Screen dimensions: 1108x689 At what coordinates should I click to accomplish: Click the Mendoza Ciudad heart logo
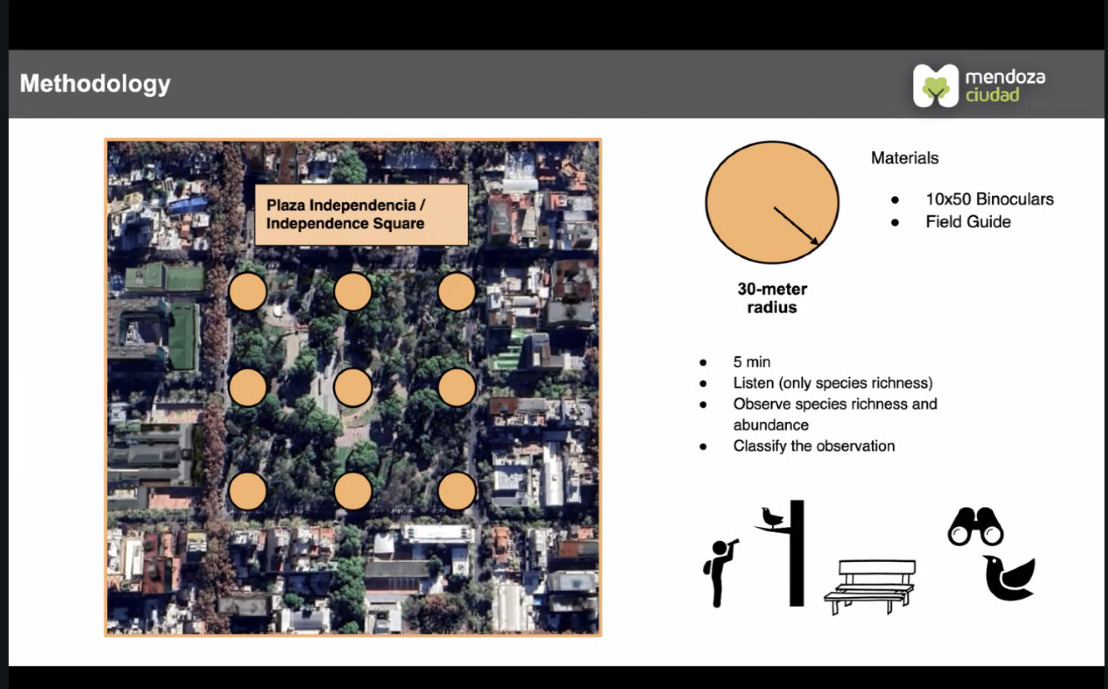pyautogui.click(x=936, y=86)
